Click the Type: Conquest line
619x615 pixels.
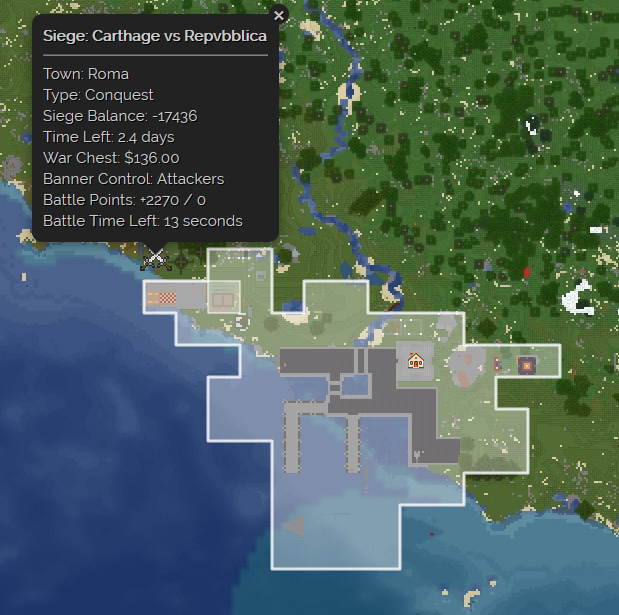(98, 95)
